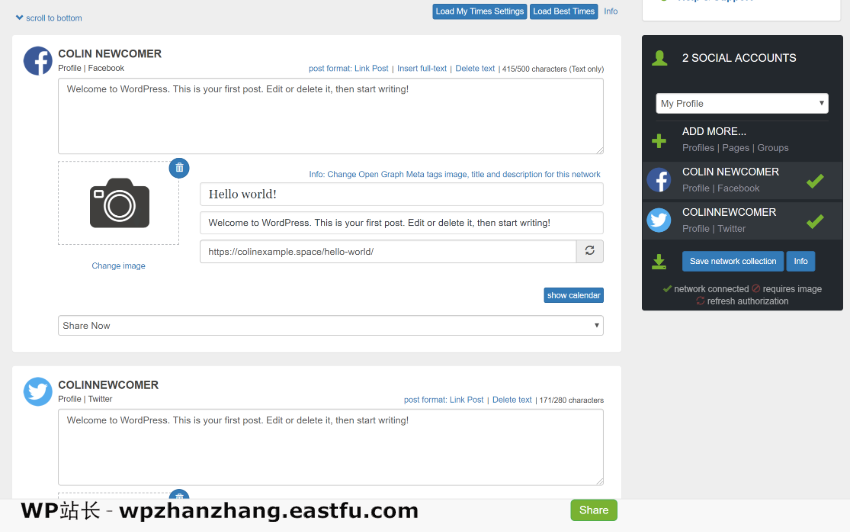850x532 pixels.
Task: Click the scroll to bottom link
Action: click(49, 18)
